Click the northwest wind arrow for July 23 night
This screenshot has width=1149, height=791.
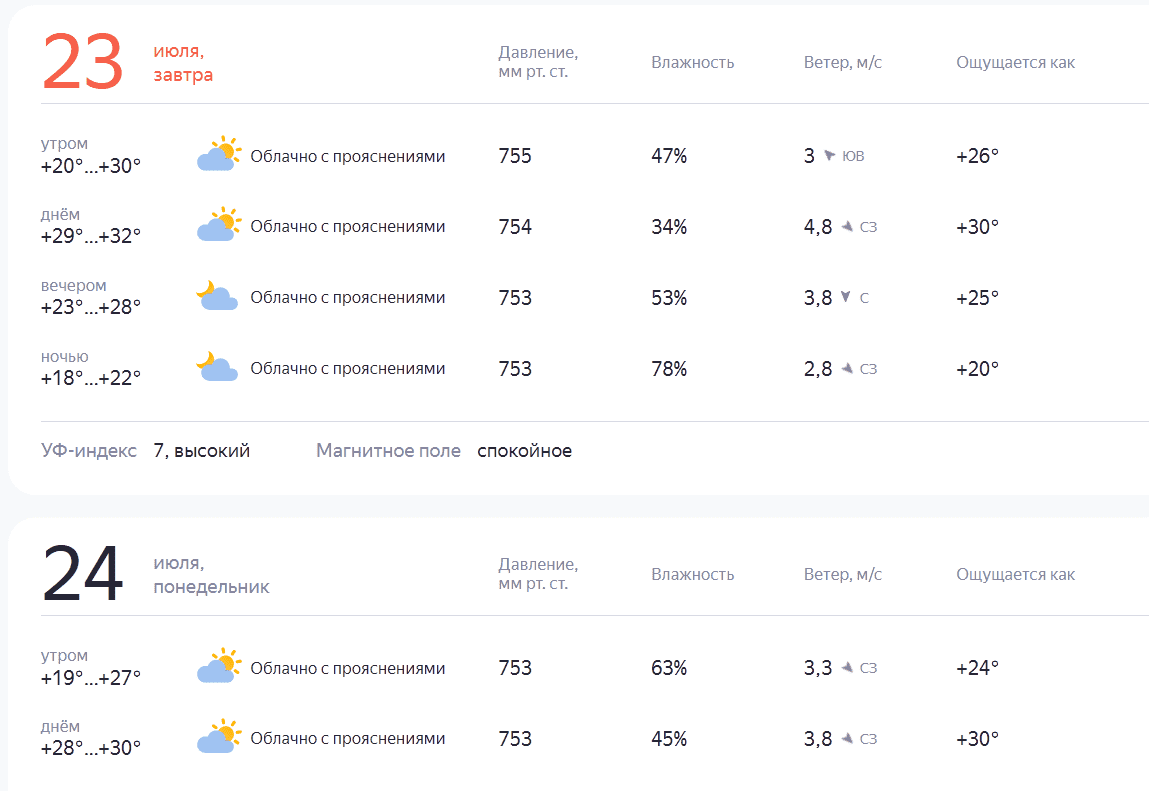click(x=846, y=368)
